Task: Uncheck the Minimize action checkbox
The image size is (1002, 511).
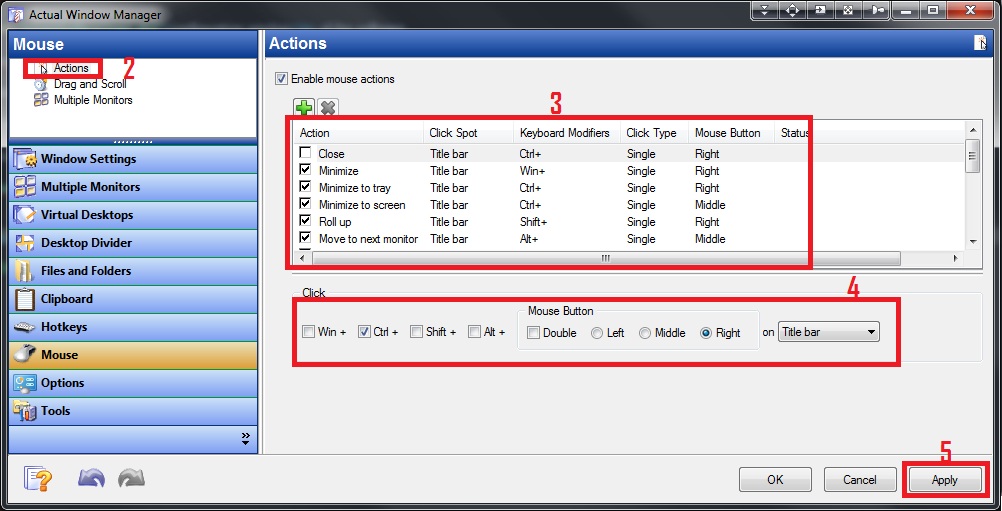Action: point(305,170)
